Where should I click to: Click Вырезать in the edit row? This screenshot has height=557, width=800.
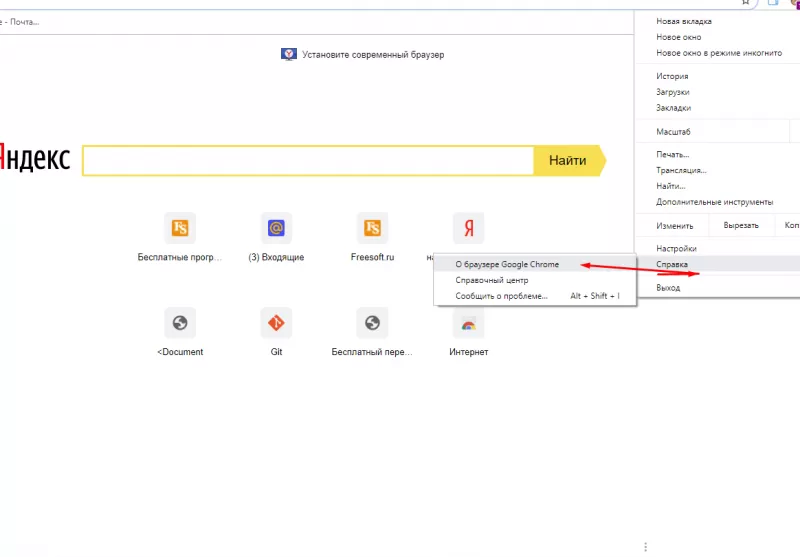pos(741,225)
